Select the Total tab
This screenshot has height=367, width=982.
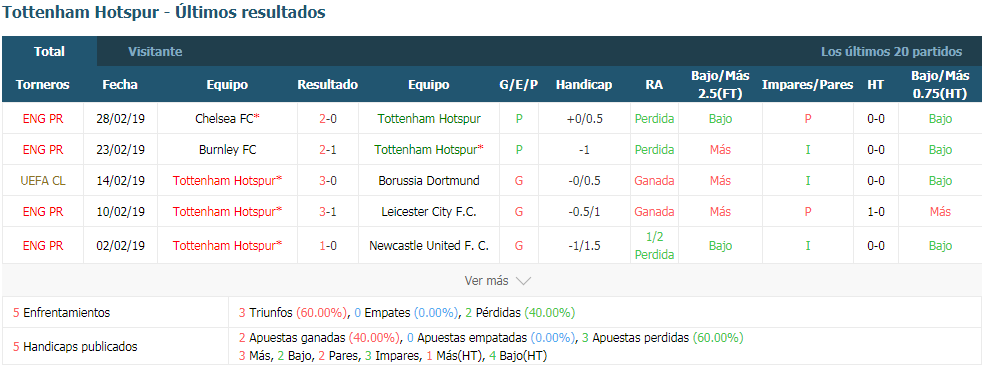[49, 52]
